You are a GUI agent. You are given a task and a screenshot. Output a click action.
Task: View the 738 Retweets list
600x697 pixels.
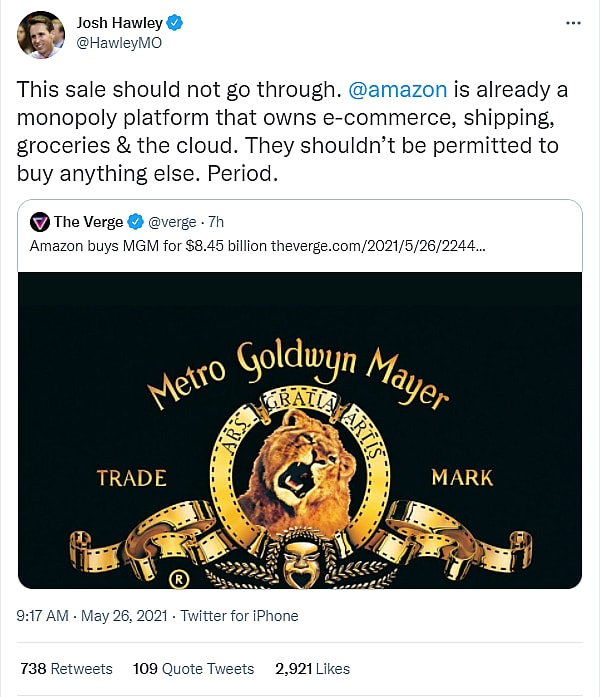point(66,668)
